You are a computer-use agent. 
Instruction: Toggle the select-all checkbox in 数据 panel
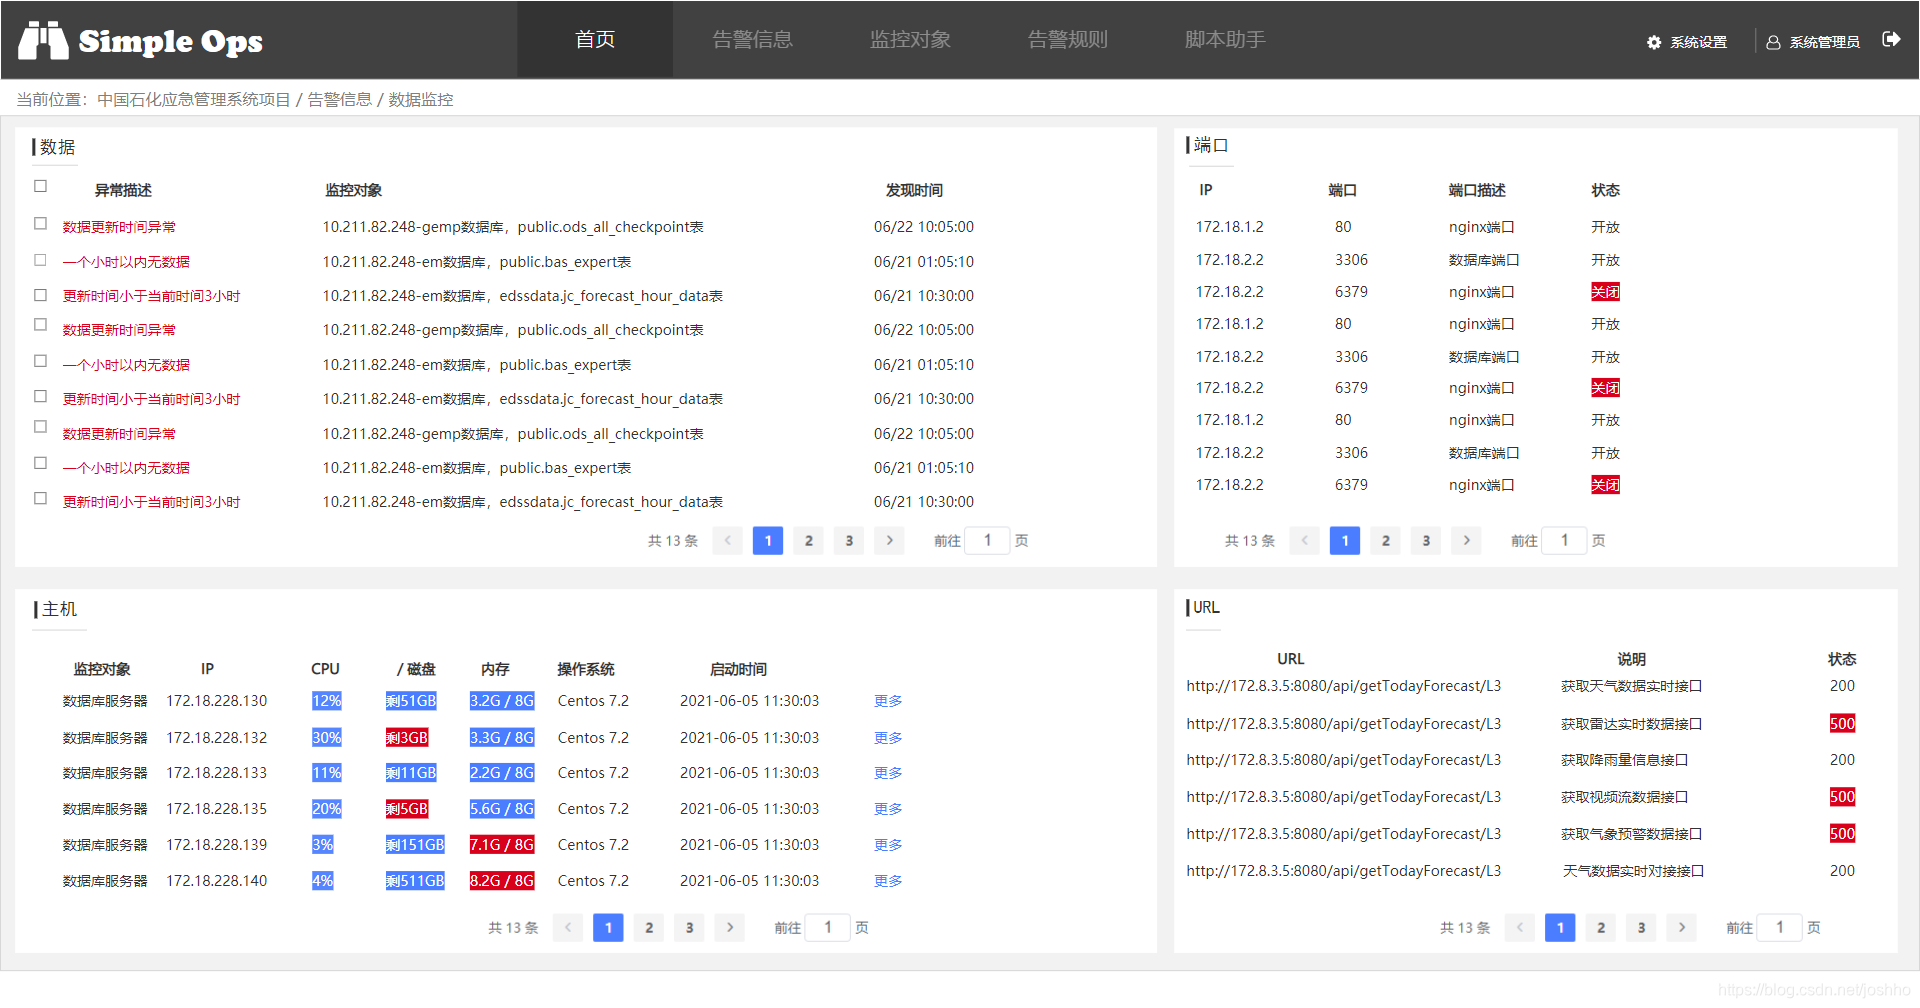click(40, 185)
